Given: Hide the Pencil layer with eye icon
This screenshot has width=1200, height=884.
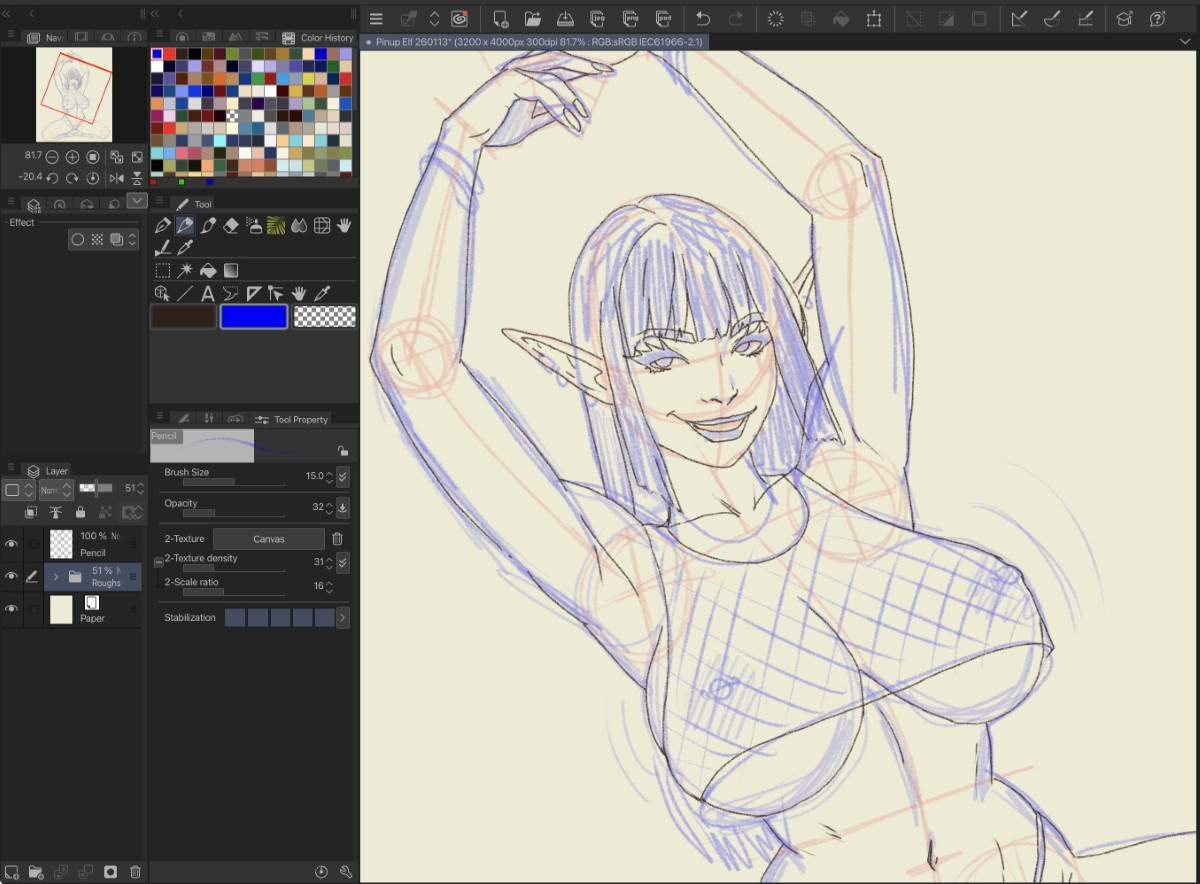Looking at the screenshot, I should pos(12,544).
